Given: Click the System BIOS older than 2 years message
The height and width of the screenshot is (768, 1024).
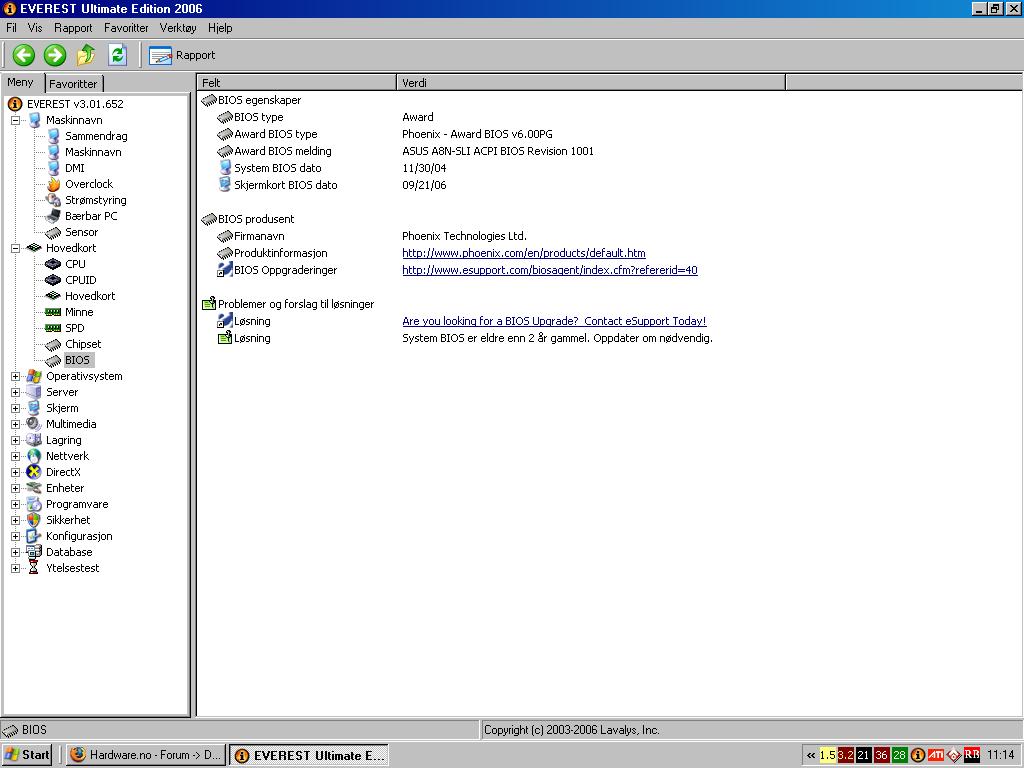Looking at the screenshot, I should [x=557, y=338].
